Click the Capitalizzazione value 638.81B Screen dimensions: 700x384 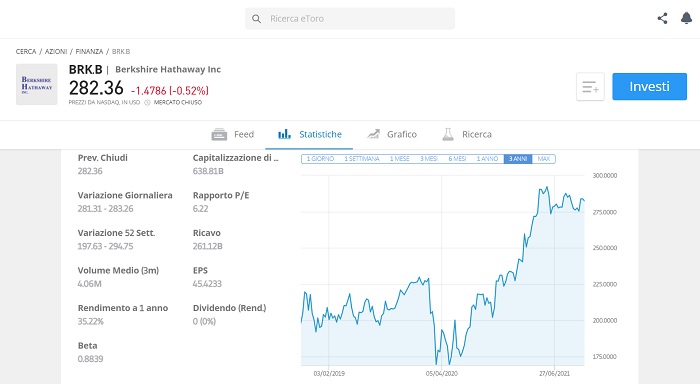tap(208, 171)
